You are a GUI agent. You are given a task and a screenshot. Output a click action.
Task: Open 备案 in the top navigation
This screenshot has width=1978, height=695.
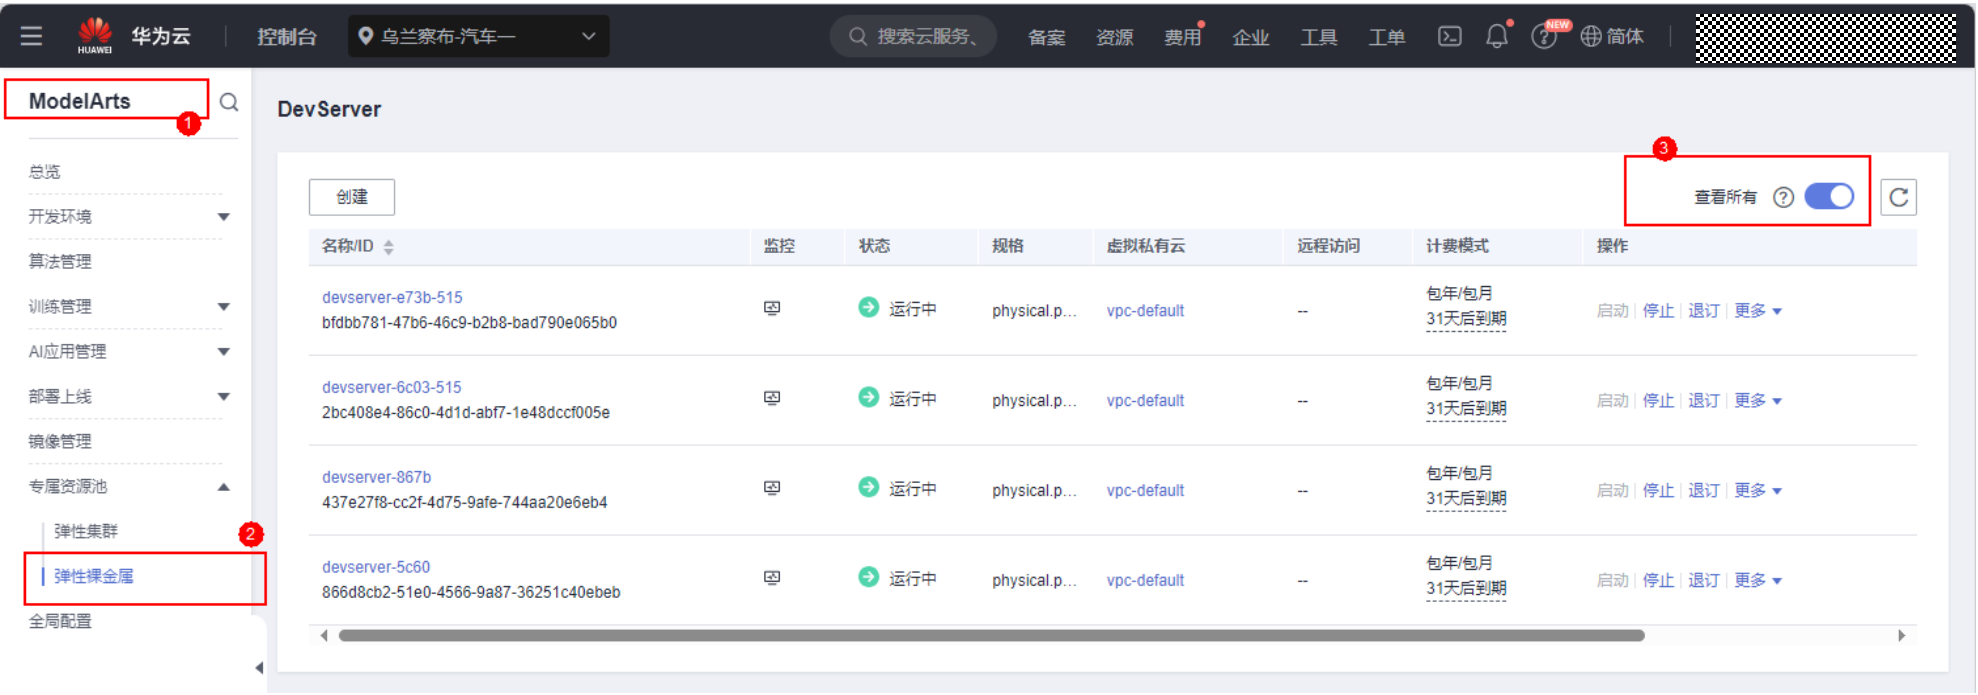(1046, 37)
